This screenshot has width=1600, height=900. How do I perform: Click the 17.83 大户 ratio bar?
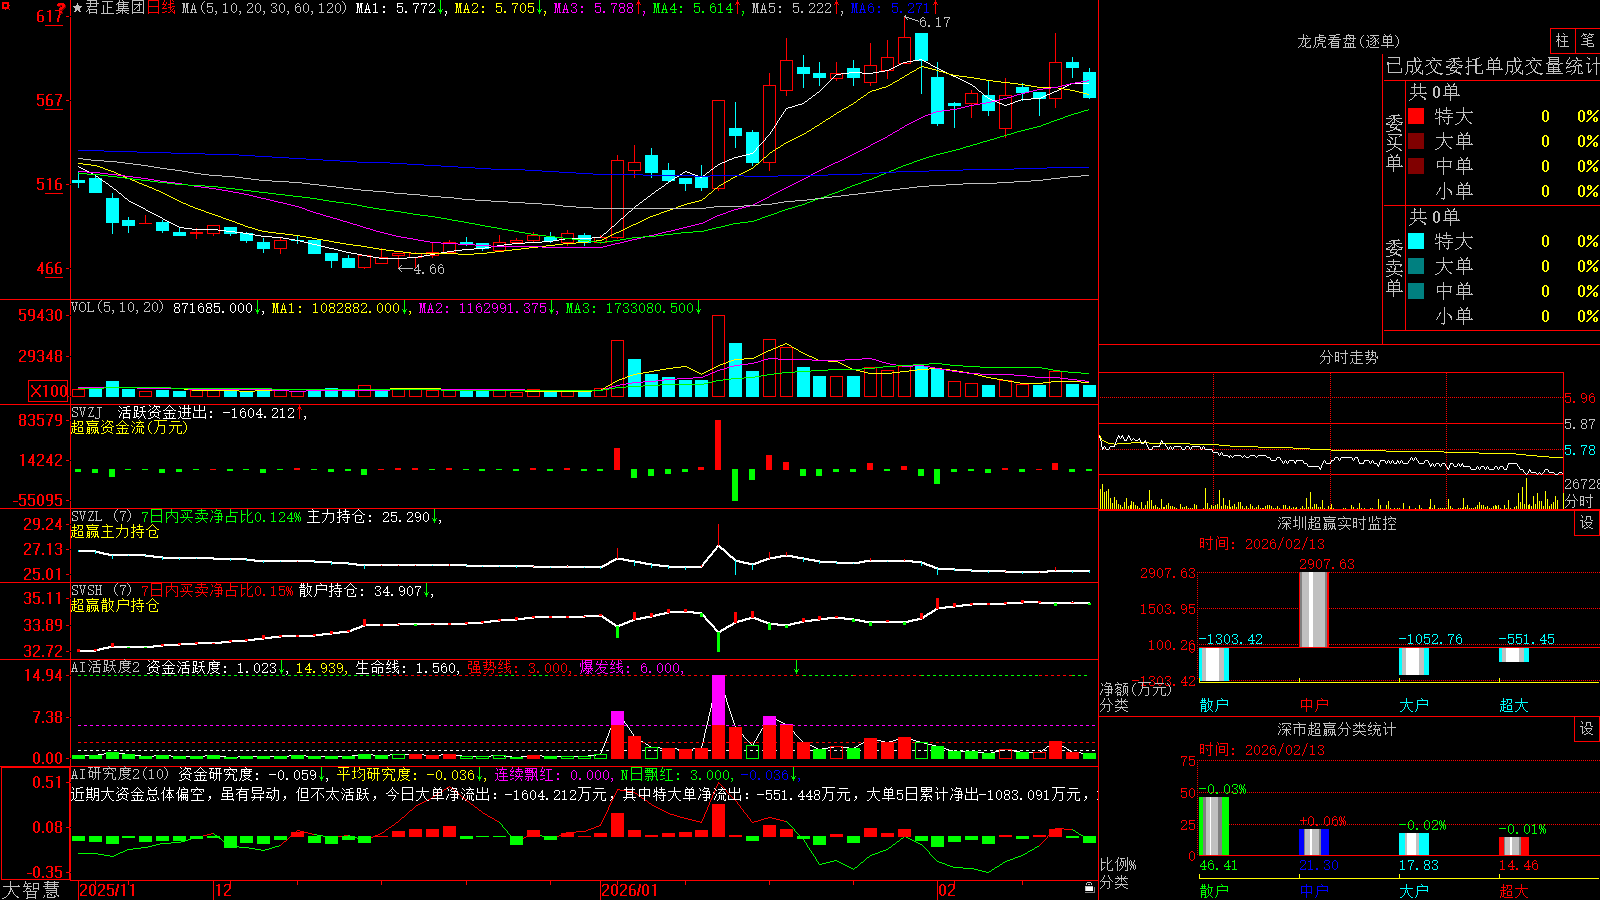coord(1414,844)
